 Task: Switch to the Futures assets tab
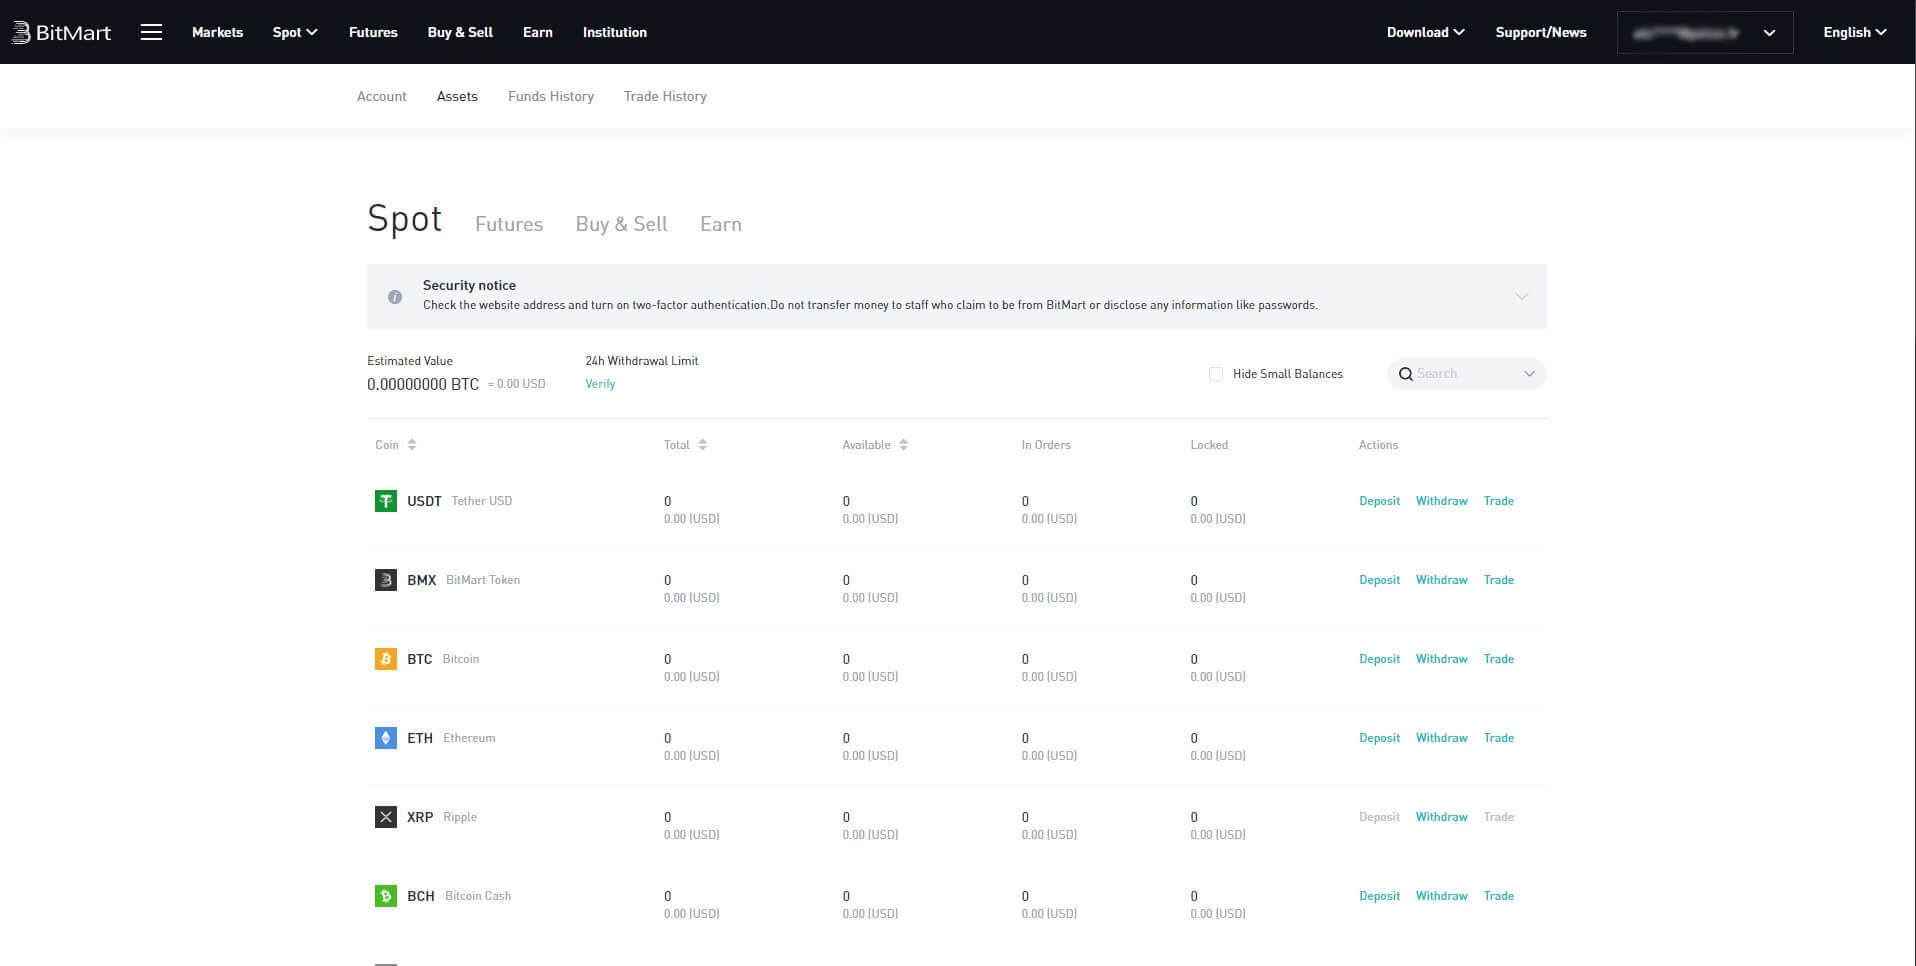click(508, 224)
